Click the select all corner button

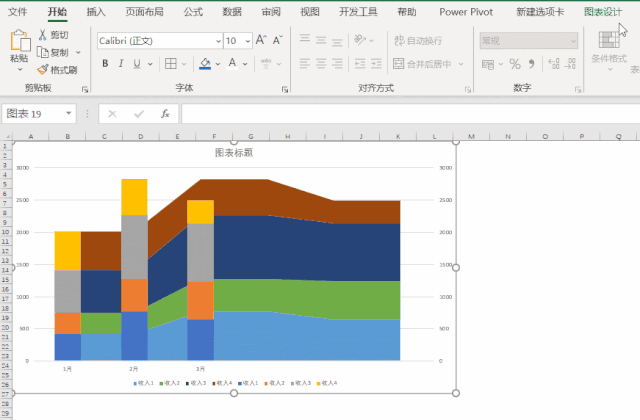(x=6, y=136)
